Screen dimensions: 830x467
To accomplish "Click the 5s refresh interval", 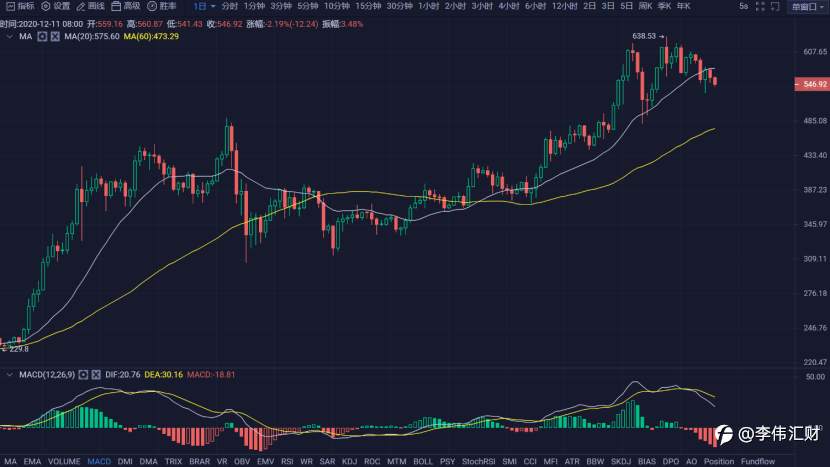I will click(x=744, y=6).
